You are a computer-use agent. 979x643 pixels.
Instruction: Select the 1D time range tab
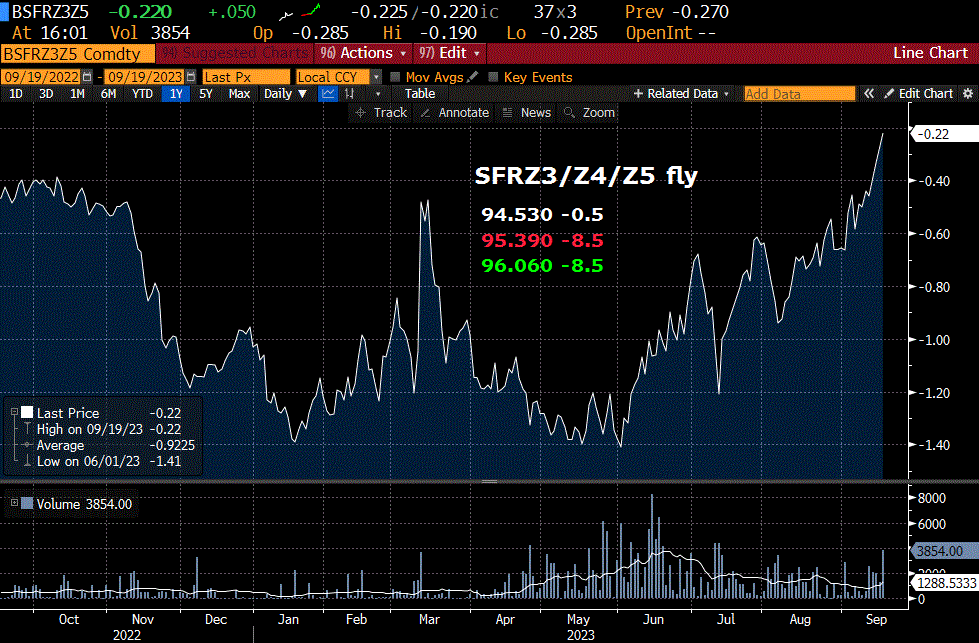pos(16,94)
